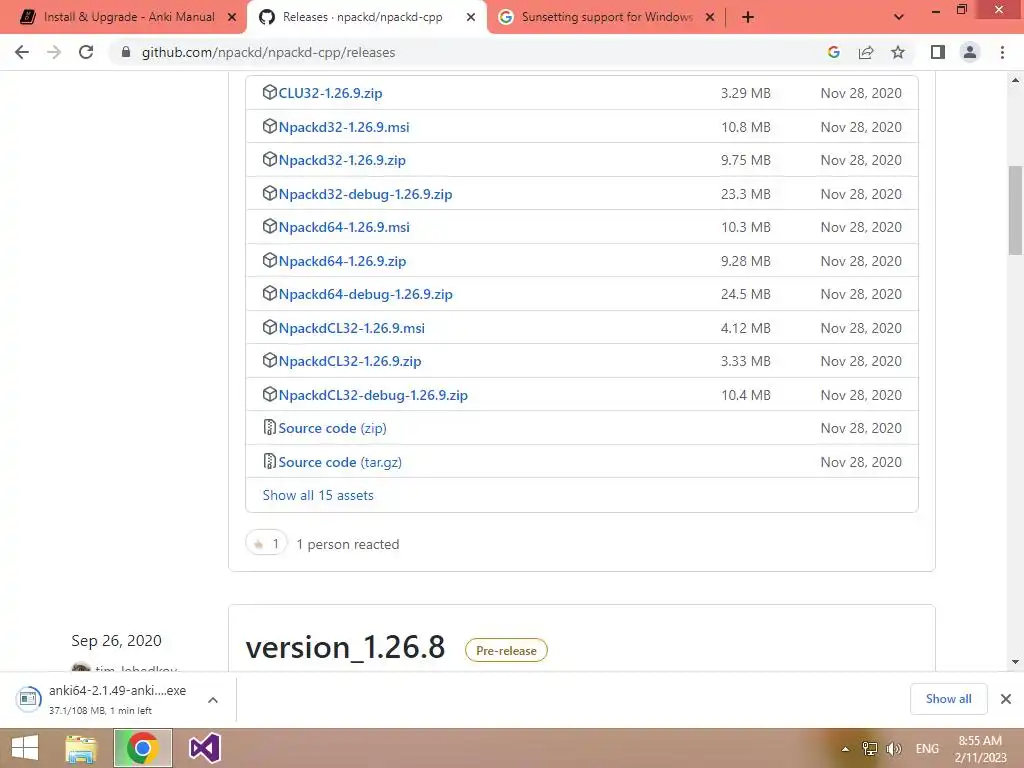Click Show all downloads button
The image size is (1024, 768).
coord(948,699)
